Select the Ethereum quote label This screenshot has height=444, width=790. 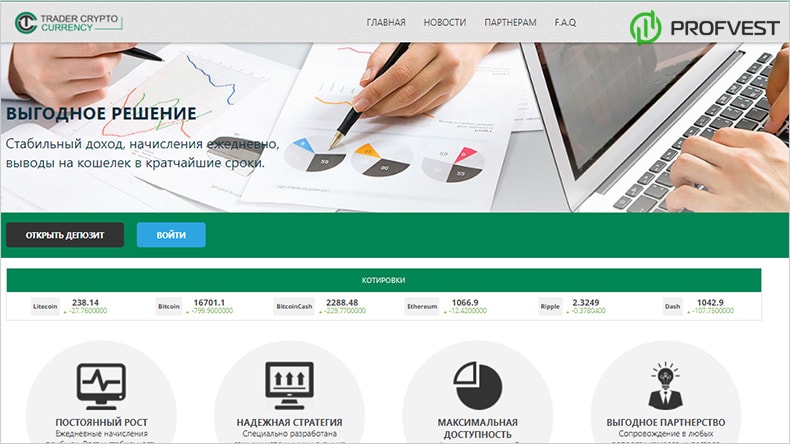(x=422, y=306)
